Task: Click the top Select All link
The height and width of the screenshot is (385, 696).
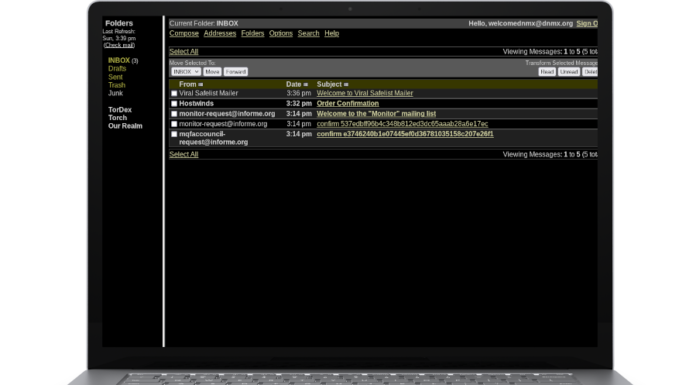Action: [x=184, y=52]
